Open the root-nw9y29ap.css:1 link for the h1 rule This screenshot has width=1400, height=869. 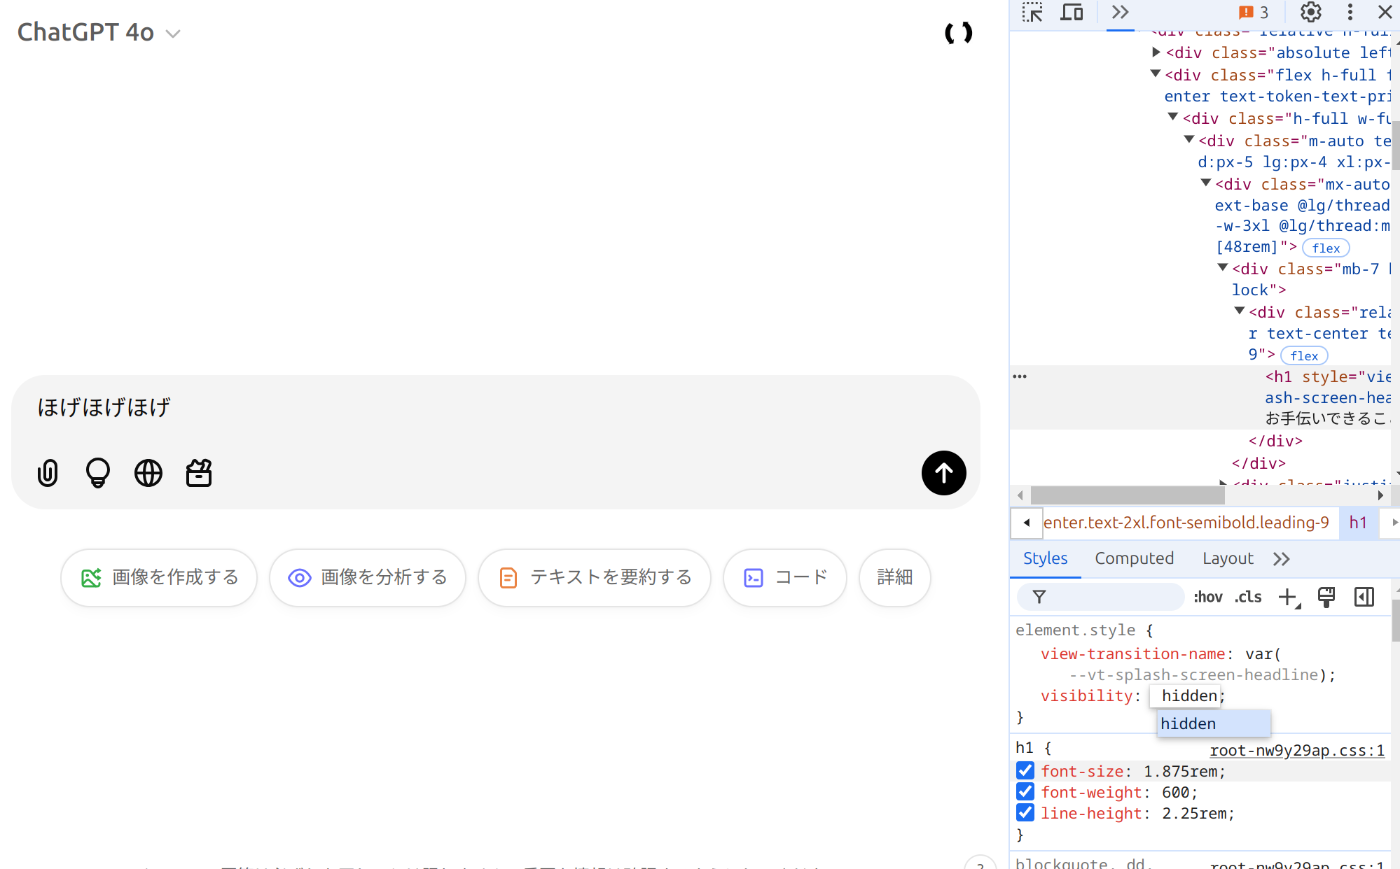tap(1297, 750)
